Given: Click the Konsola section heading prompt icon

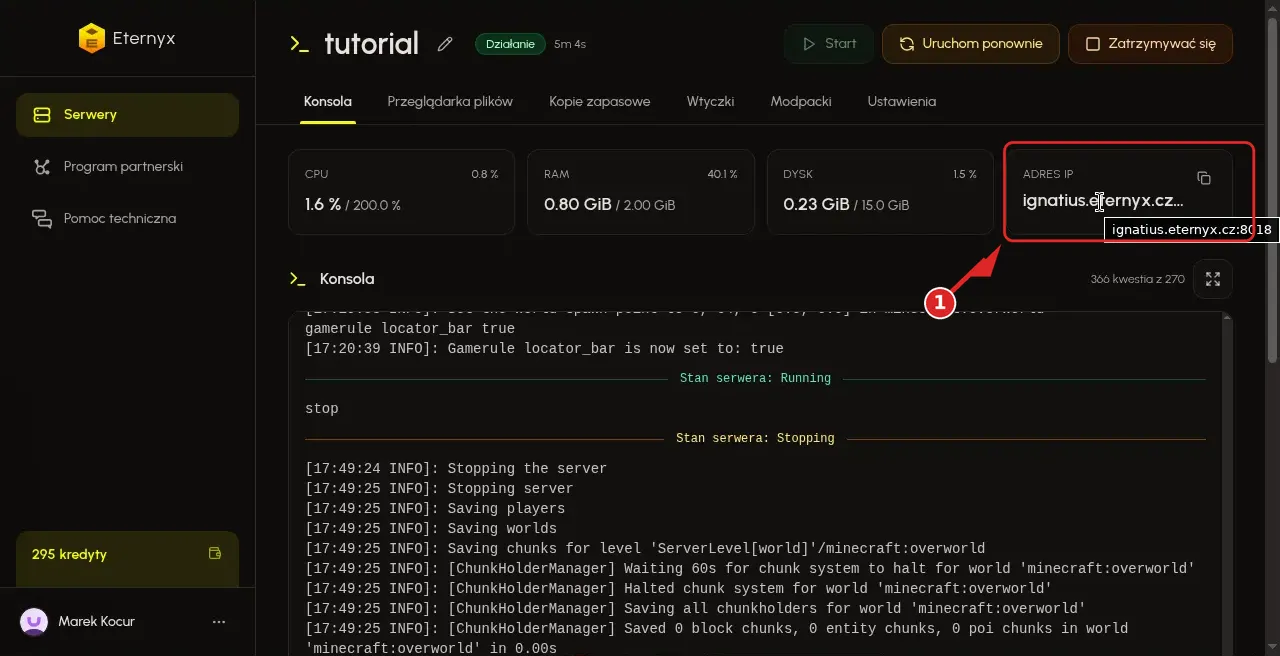Looking at the screenshot, I should click(297, 279).
